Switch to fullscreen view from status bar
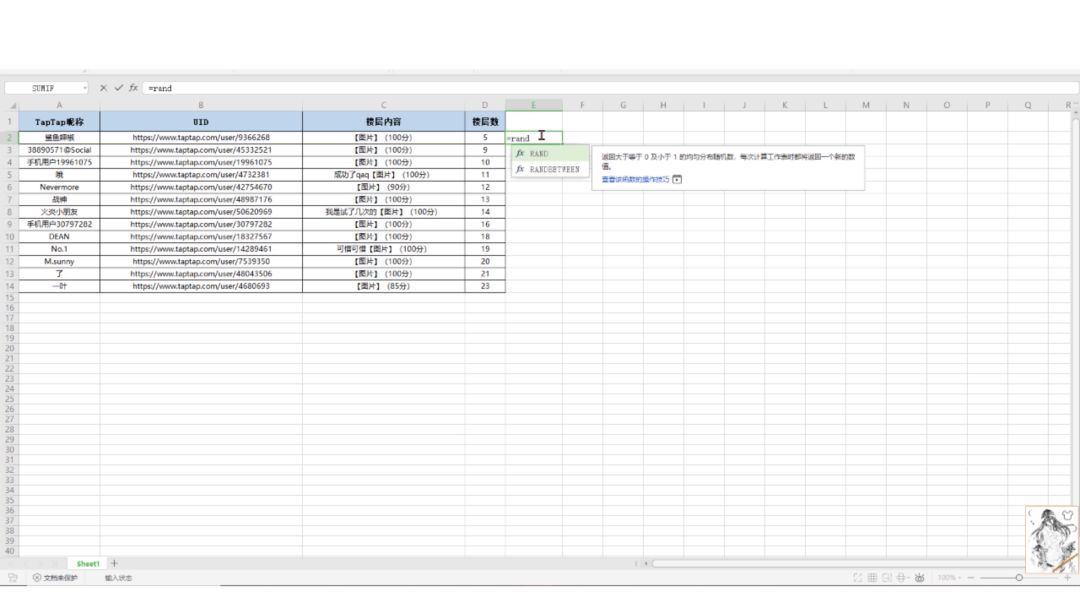 (857, 578)
